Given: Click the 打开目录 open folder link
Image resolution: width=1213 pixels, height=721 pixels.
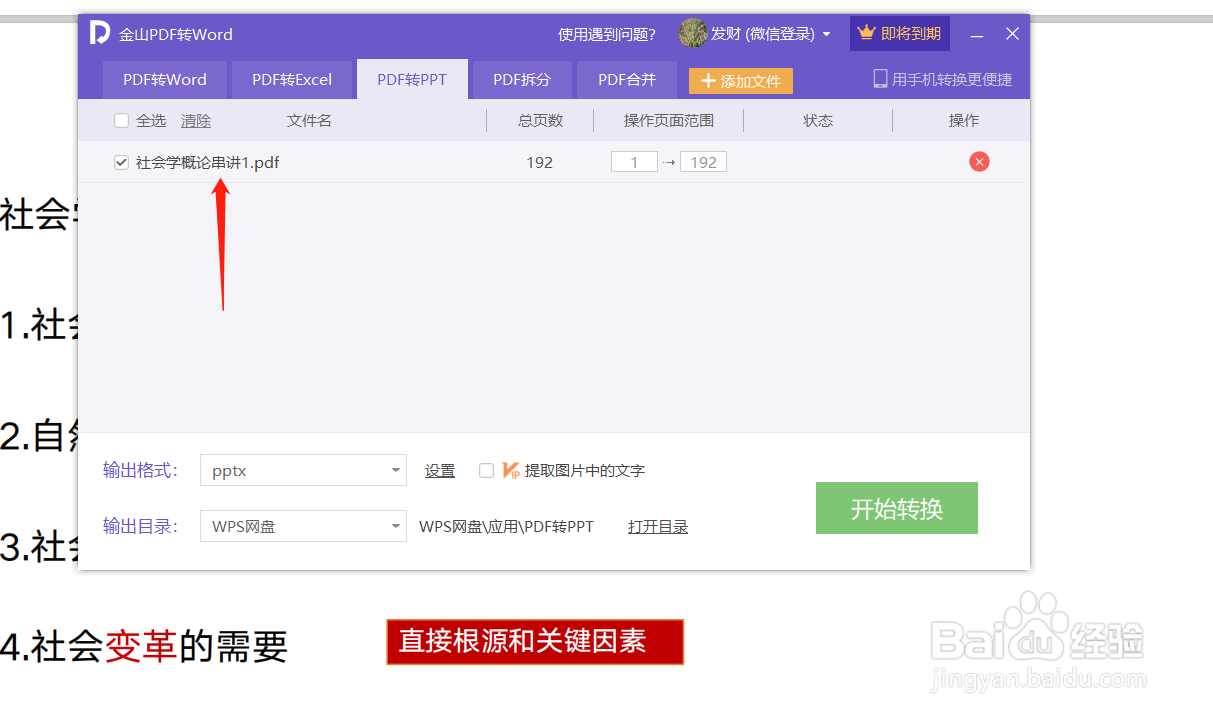Looking at the screenshot, I should pos(658,527).
